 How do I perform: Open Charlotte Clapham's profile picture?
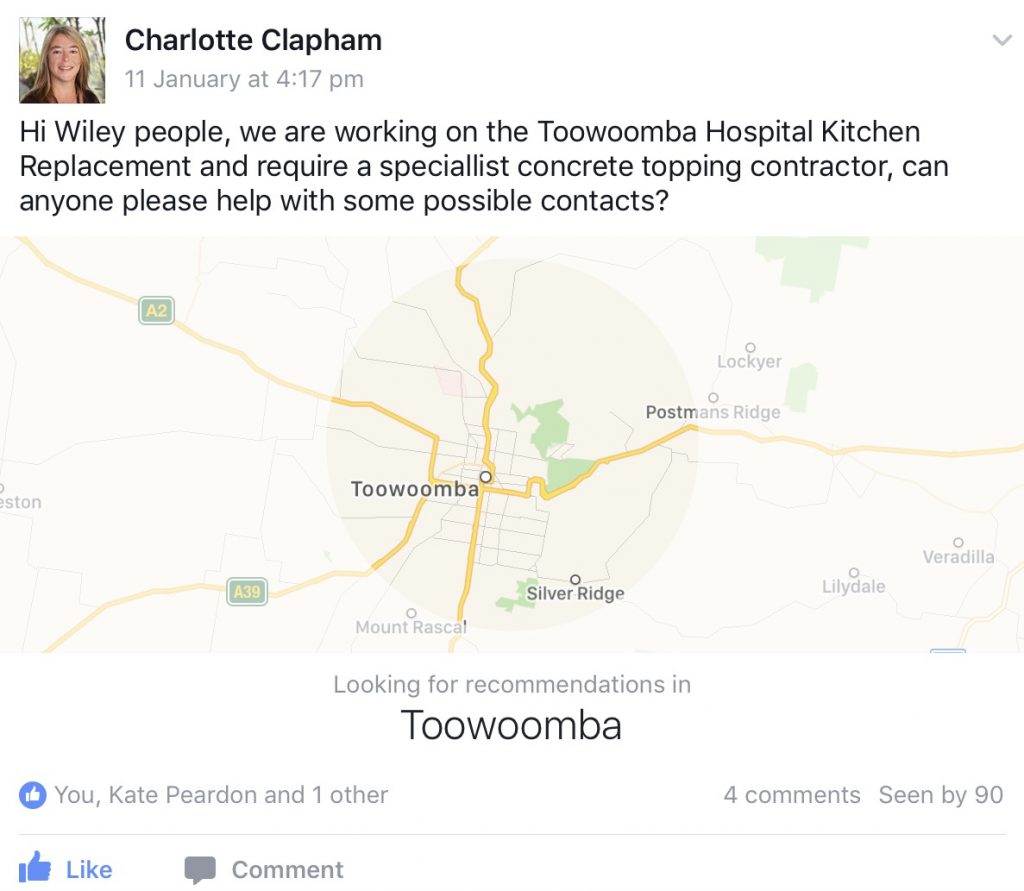[x=62, y=60]
